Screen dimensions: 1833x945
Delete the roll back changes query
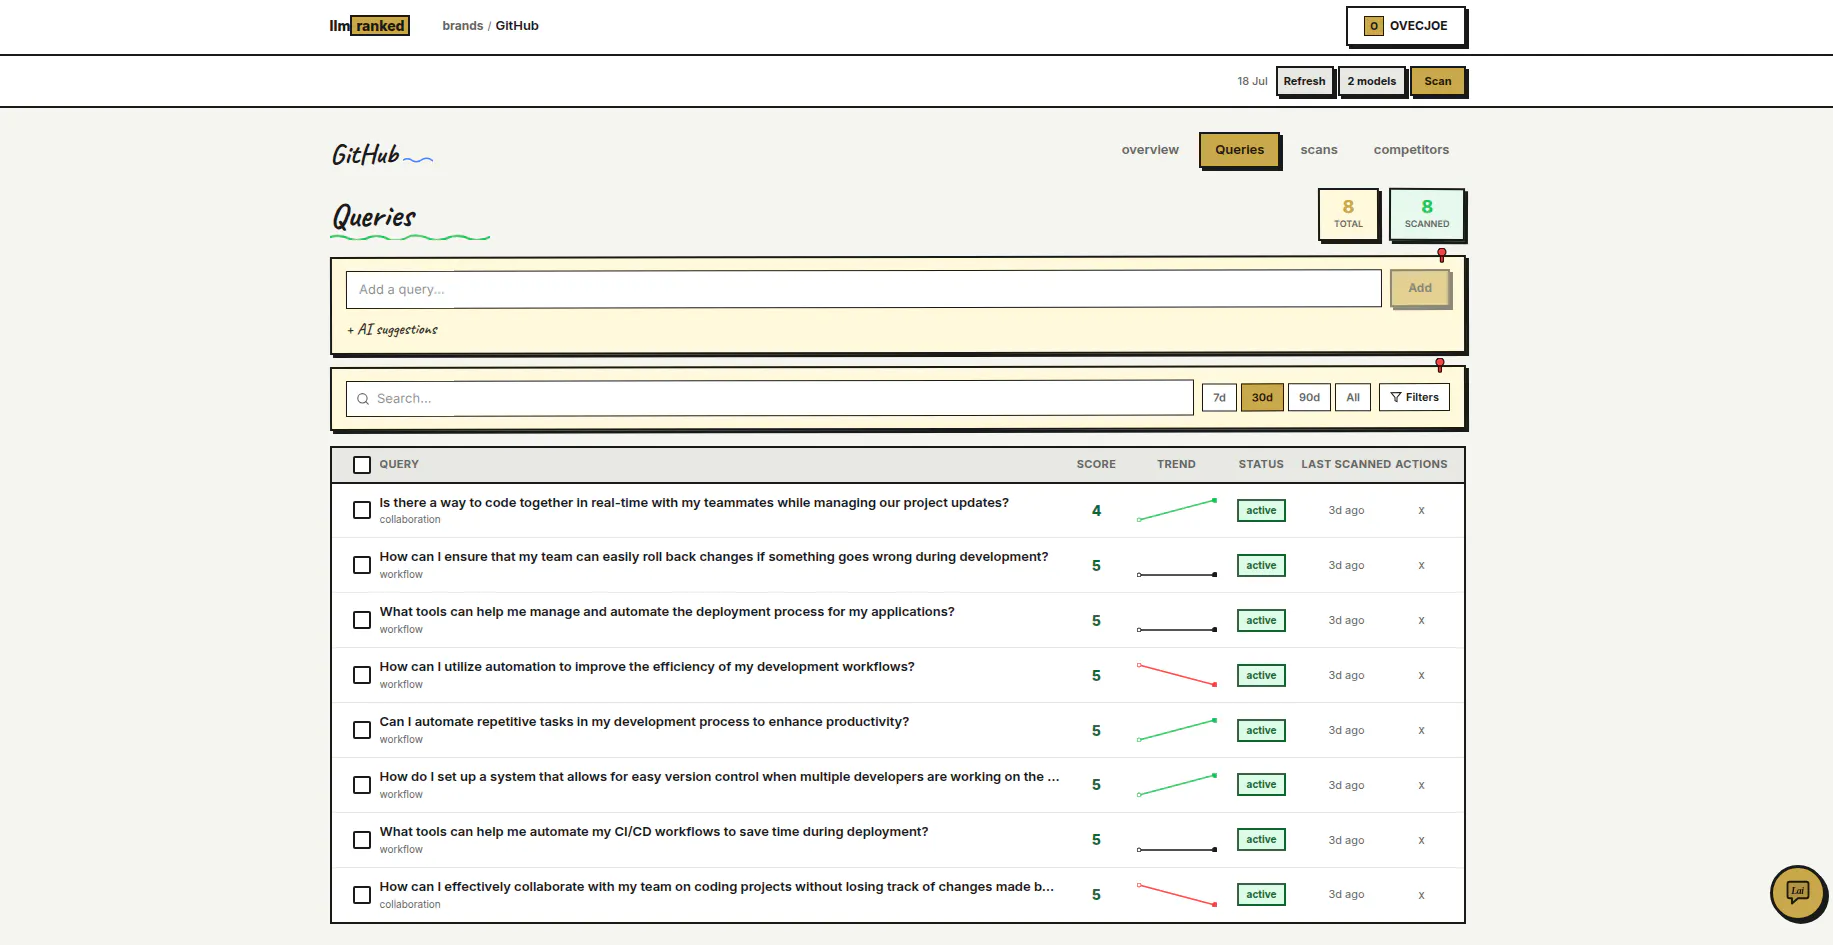[x=1421, y=566]
